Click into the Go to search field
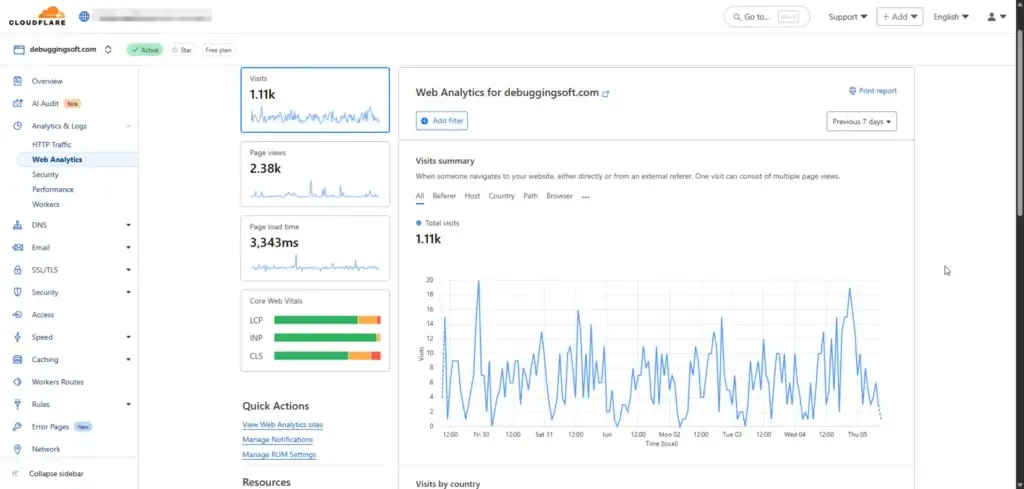Viewport: 1024px width, 489px height. click(x=767, y=17)
